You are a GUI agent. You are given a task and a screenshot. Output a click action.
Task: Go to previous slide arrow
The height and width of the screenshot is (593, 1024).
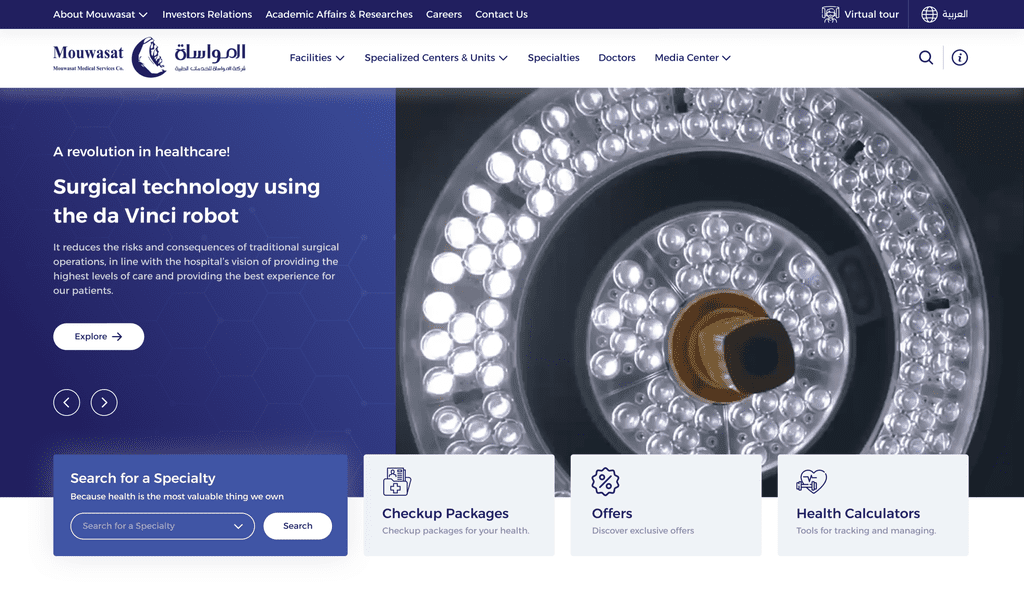pyautogui.click(x=67, y=402)
